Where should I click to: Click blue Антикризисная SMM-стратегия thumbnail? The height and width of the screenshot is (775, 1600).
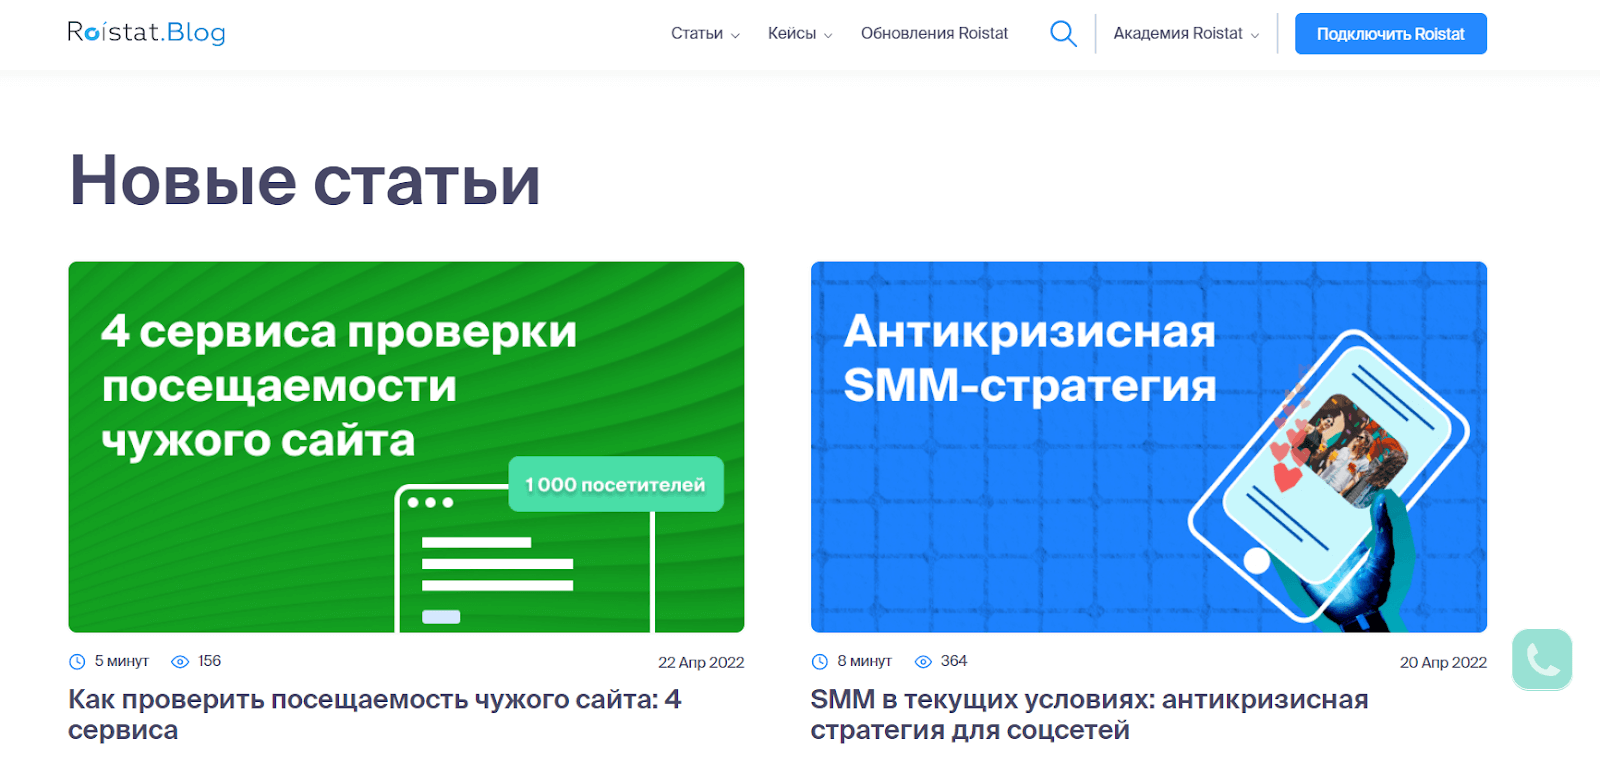pyautogui.click(x=1148, y=447)
